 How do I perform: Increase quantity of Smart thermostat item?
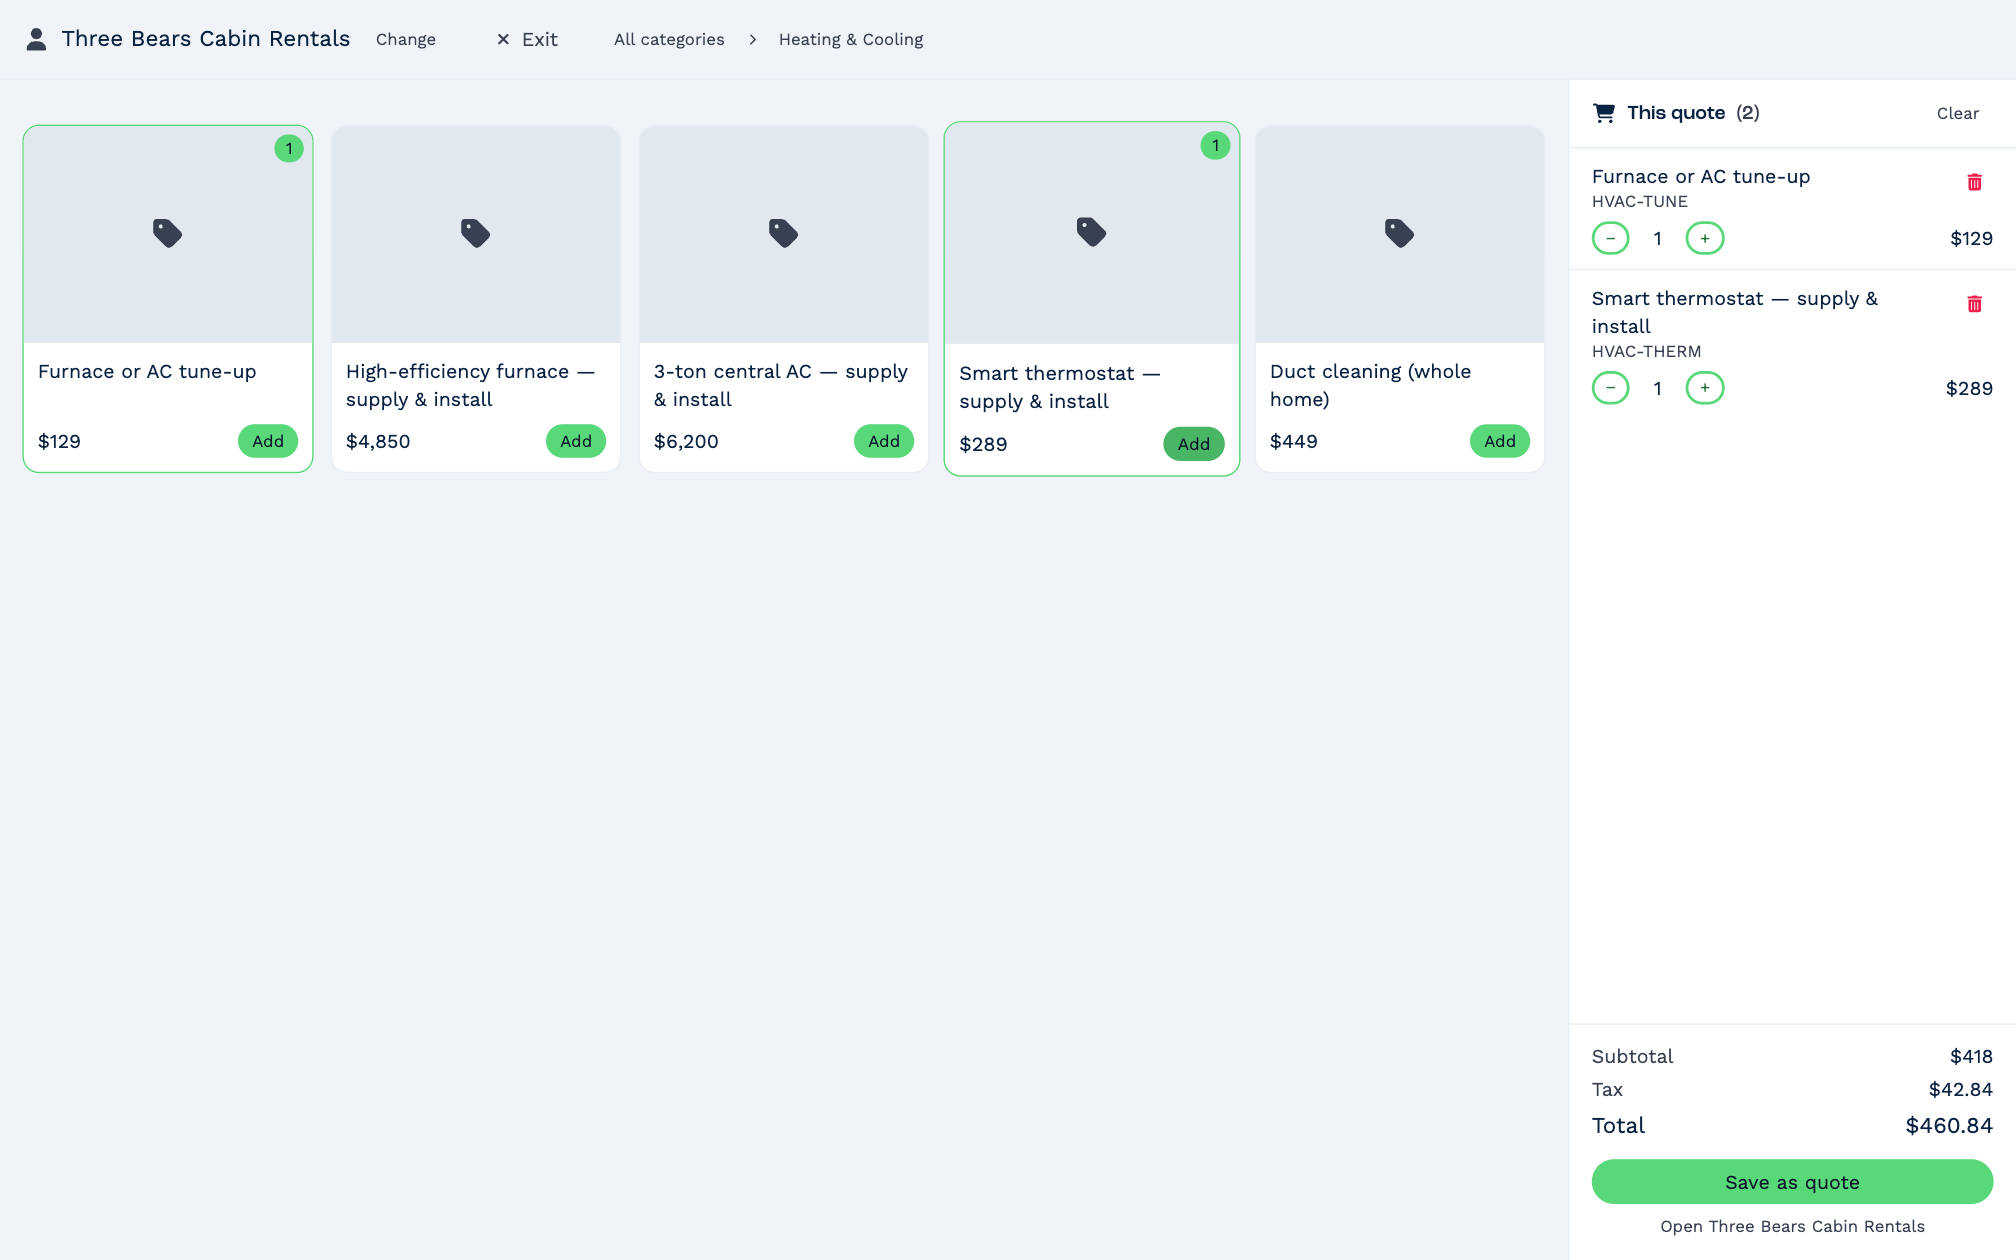[1704, 388]
